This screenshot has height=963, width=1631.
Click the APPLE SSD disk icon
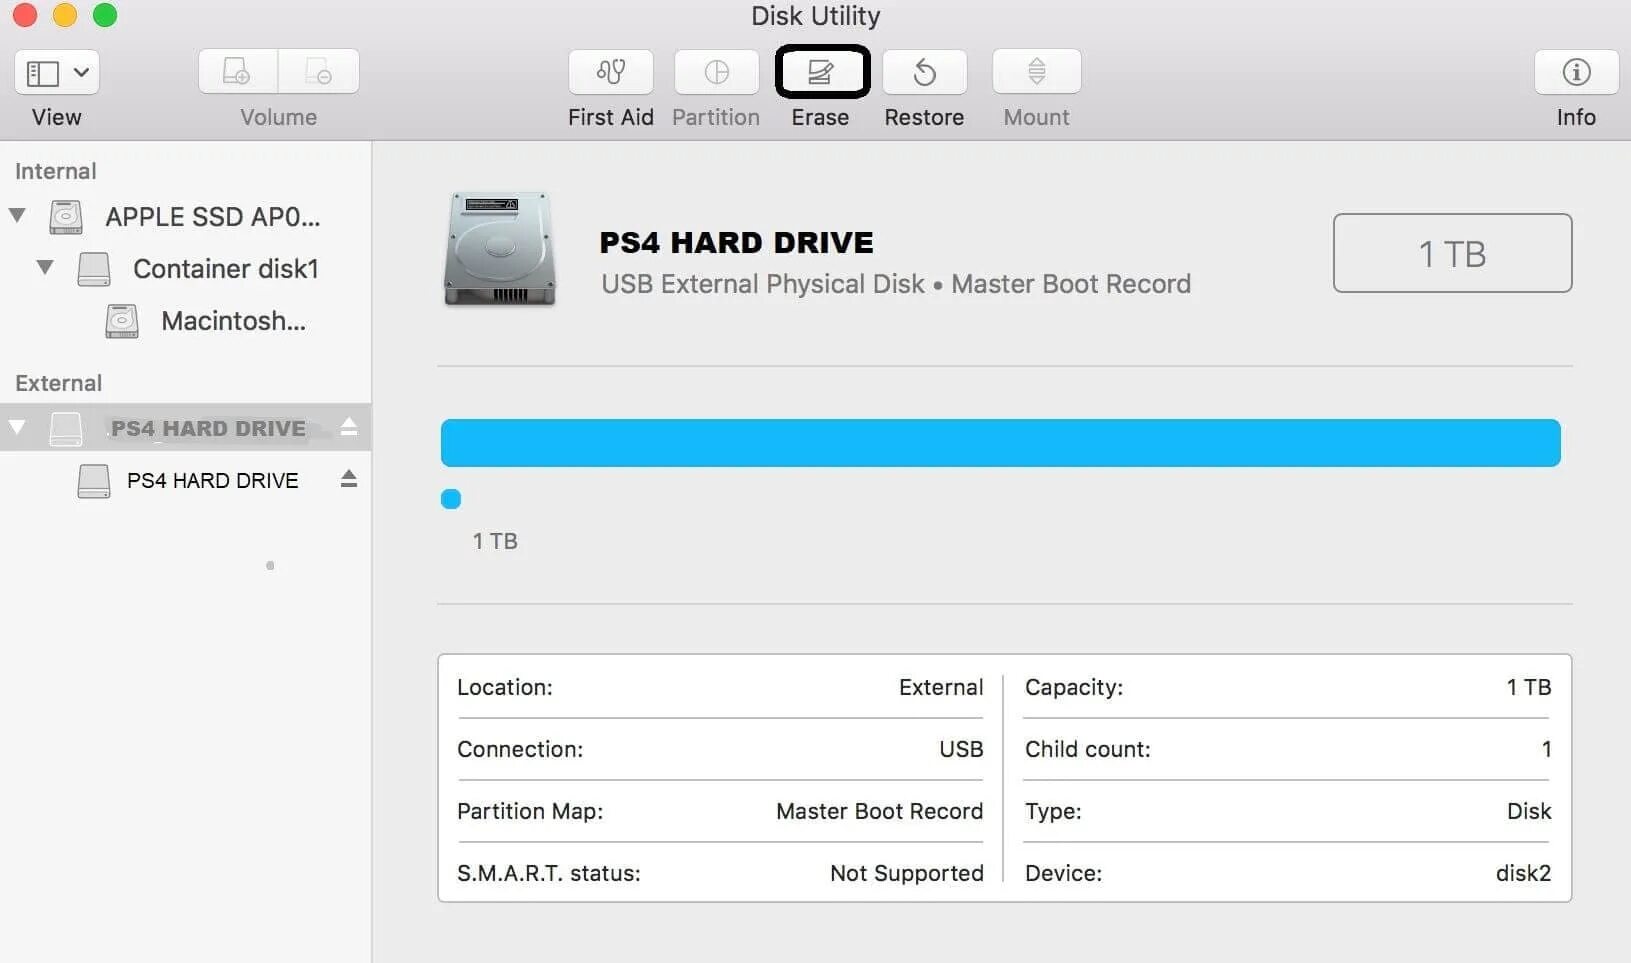point(66,217)
